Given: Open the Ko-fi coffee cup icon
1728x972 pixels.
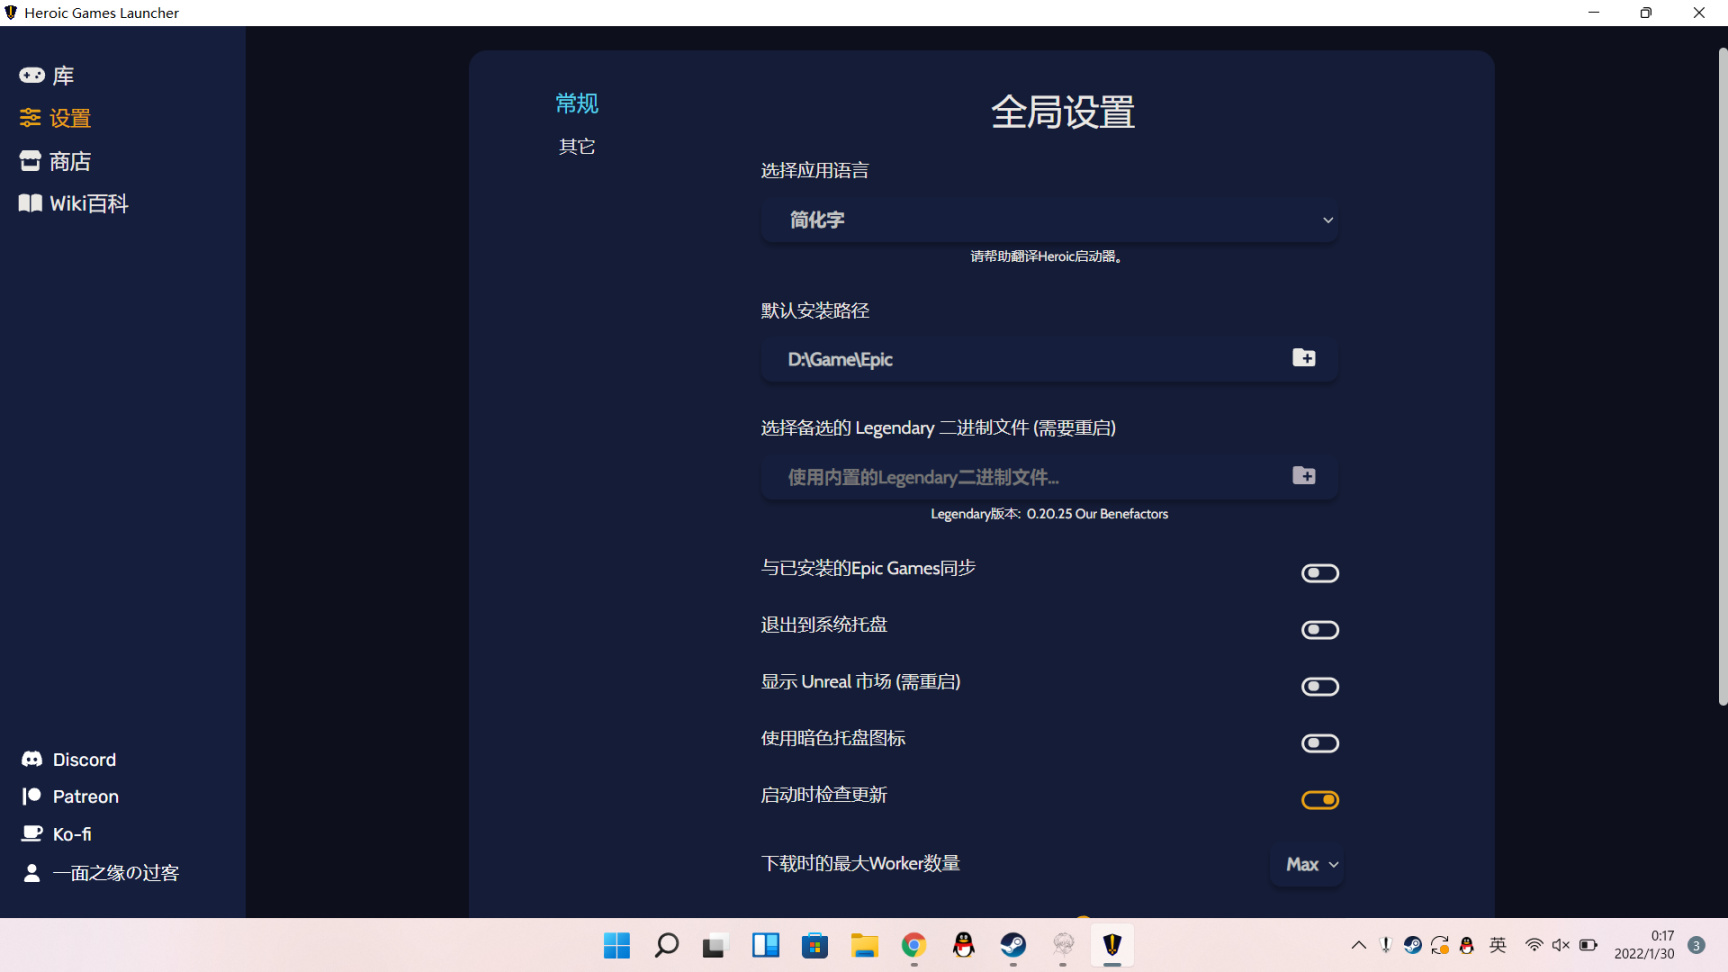Looking at the screenshot, I should 32,833.
